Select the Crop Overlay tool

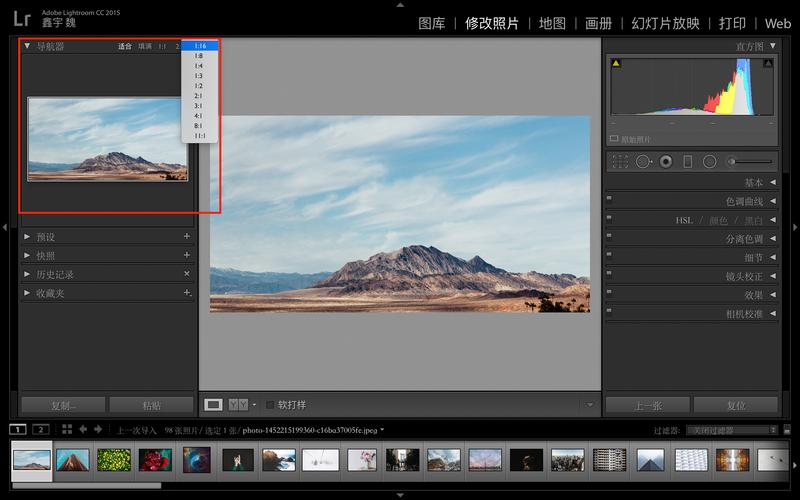coord(620,161)
